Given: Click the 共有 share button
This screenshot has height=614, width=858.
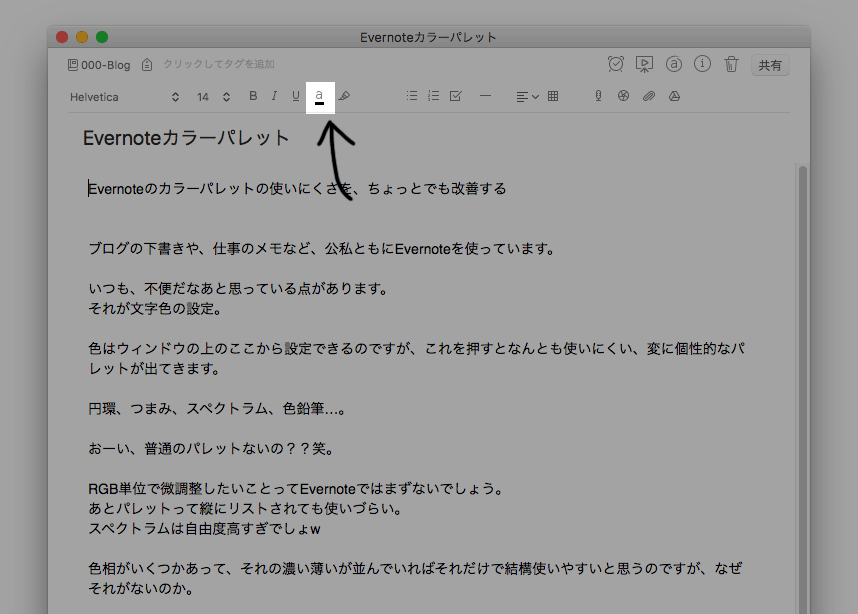Looking at the screenshot, I should [770, 65].
